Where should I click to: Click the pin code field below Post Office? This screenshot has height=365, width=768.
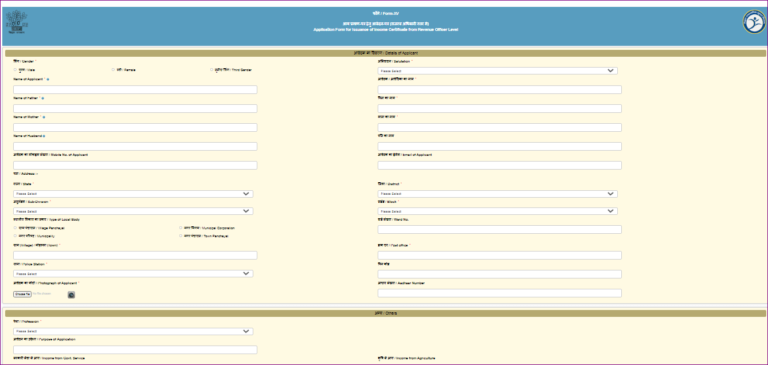pos(500,274)
